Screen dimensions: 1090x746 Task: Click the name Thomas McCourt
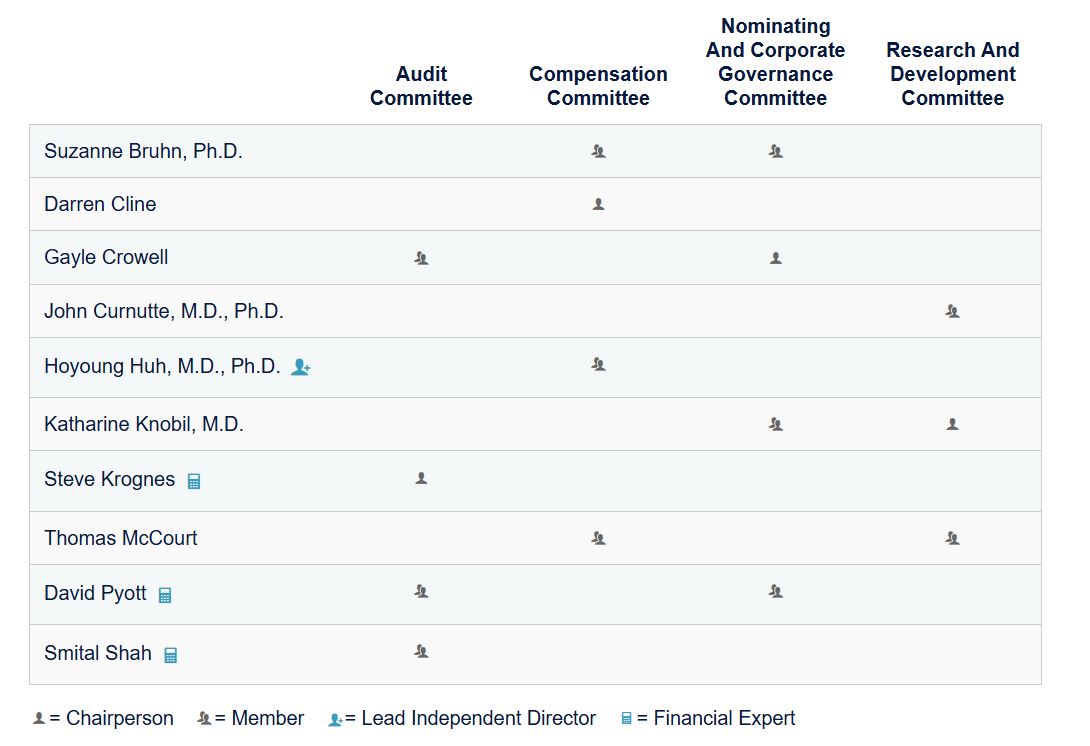tap(121, 538)
